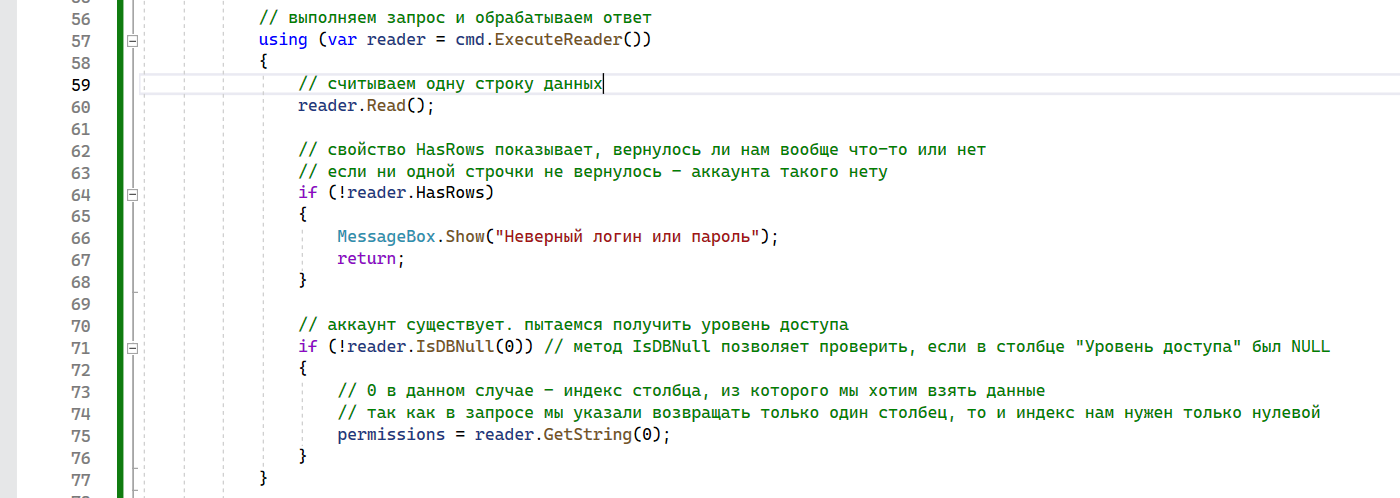
Task: Click the comment '0 в данном случае – индекс столбца'
Action: coord(691,392)
